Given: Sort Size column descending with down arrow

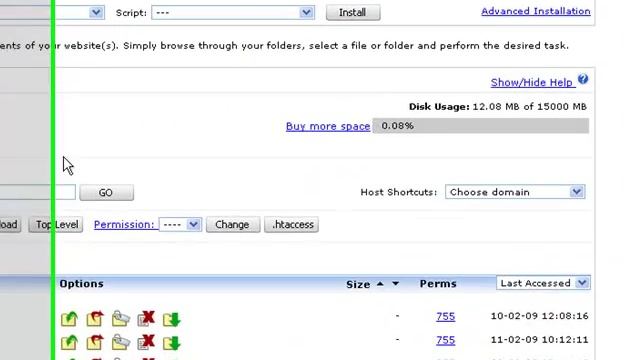Looking at the screenshot, I should coord(396,284).
